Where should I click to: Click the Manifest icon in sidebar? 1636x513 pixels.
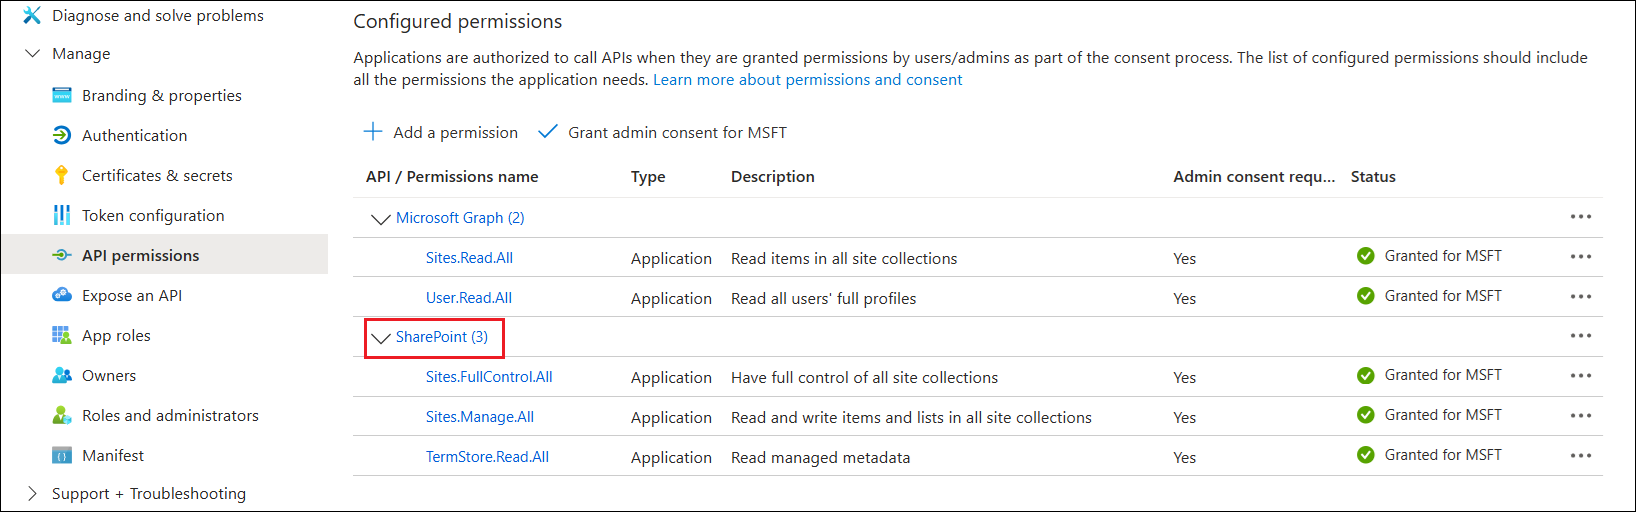pyautogui.click(x=62, y=456)
